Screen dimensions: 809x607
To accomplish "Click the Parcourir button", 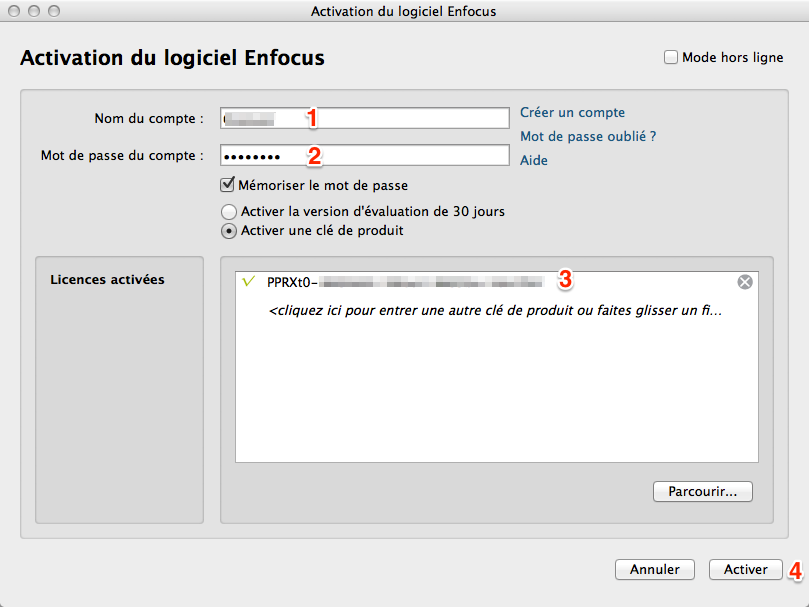I will pyautogui.click(x=703, y=491).
